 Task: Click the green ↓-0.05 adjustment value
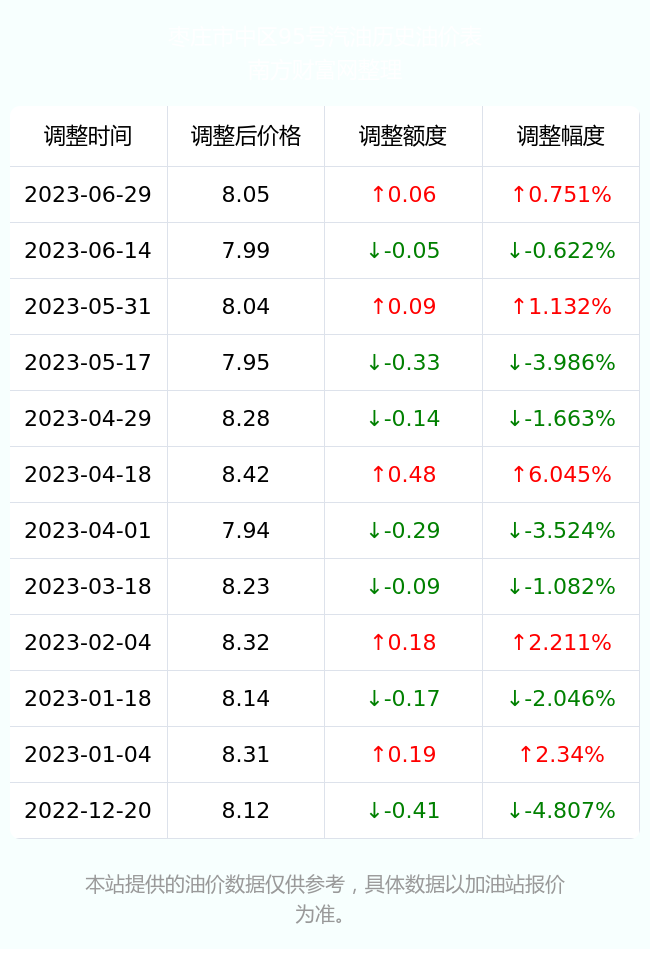coord(403,251)
